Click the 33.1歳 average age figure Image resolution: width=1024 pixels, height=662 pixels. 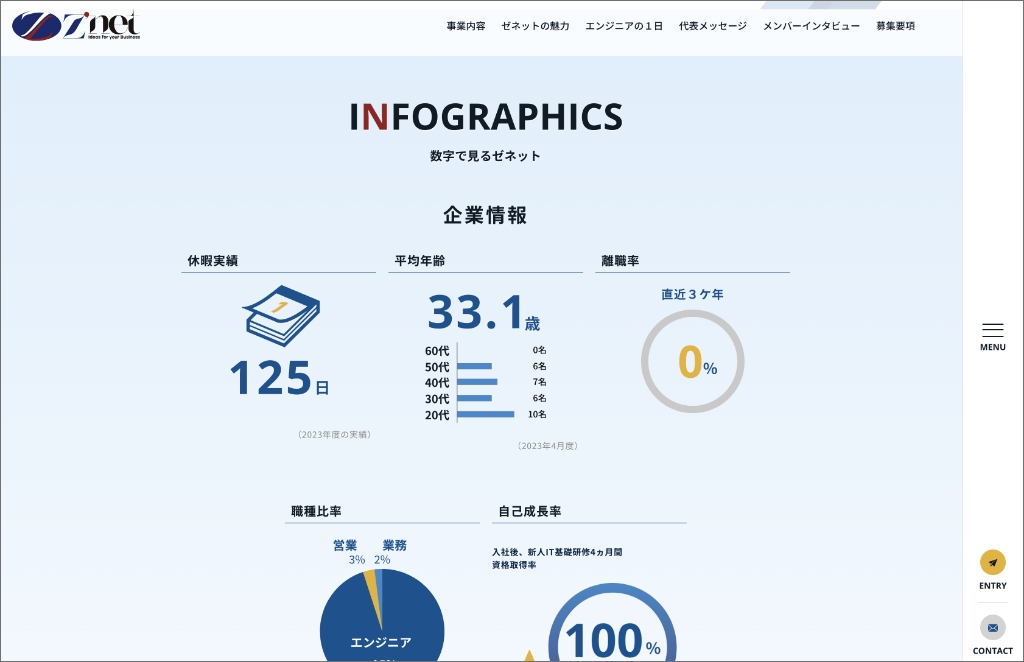[x=484, y=313]
